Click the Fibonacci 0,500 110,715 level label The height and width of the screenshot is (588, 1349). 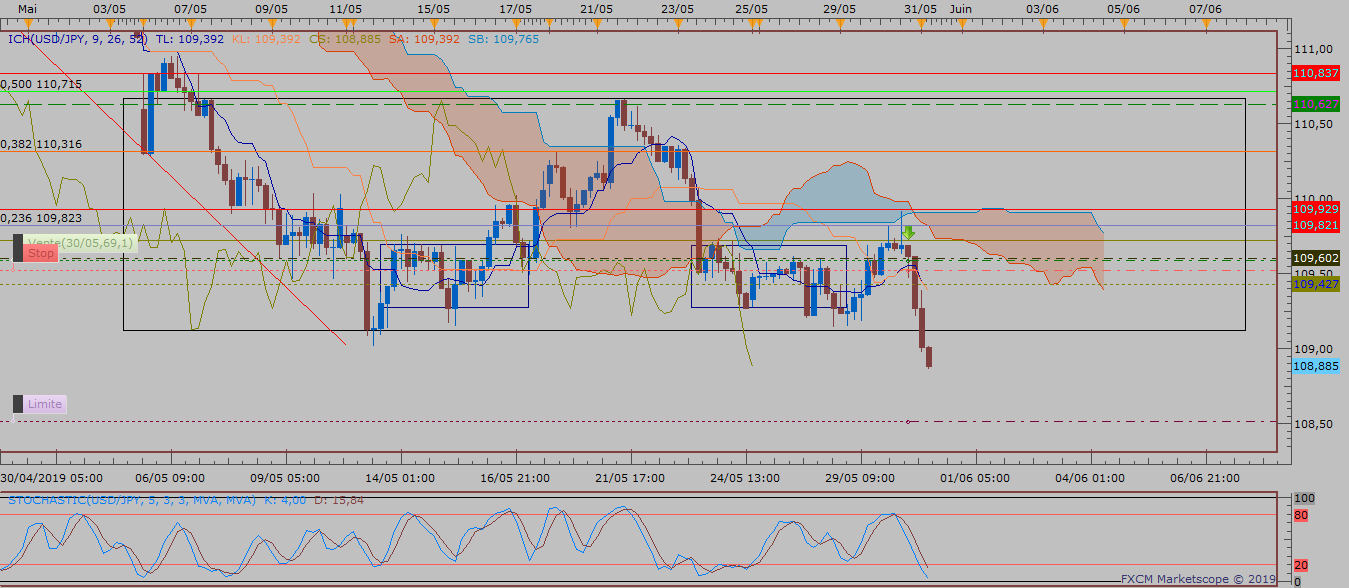41,84
